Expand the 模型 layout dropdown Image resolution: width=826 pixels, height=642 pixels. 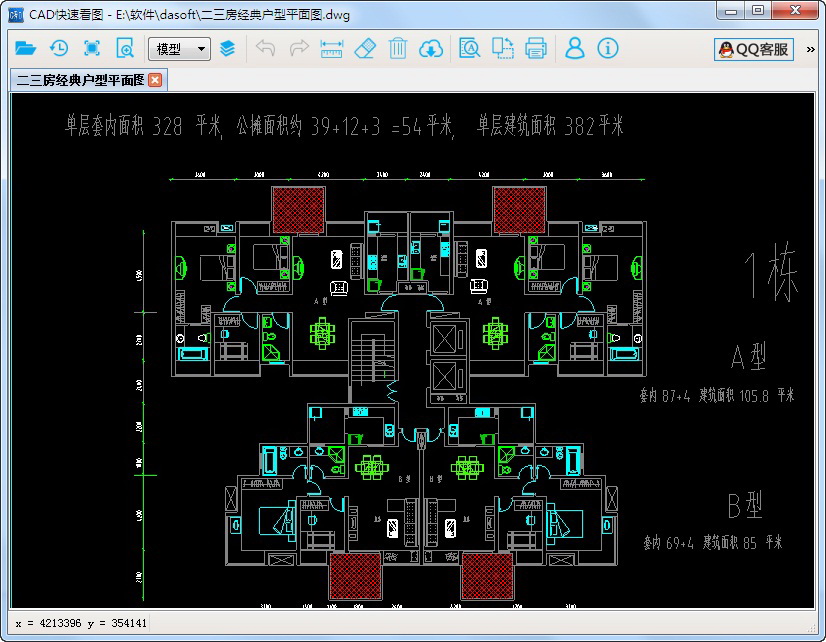point(179,49)
